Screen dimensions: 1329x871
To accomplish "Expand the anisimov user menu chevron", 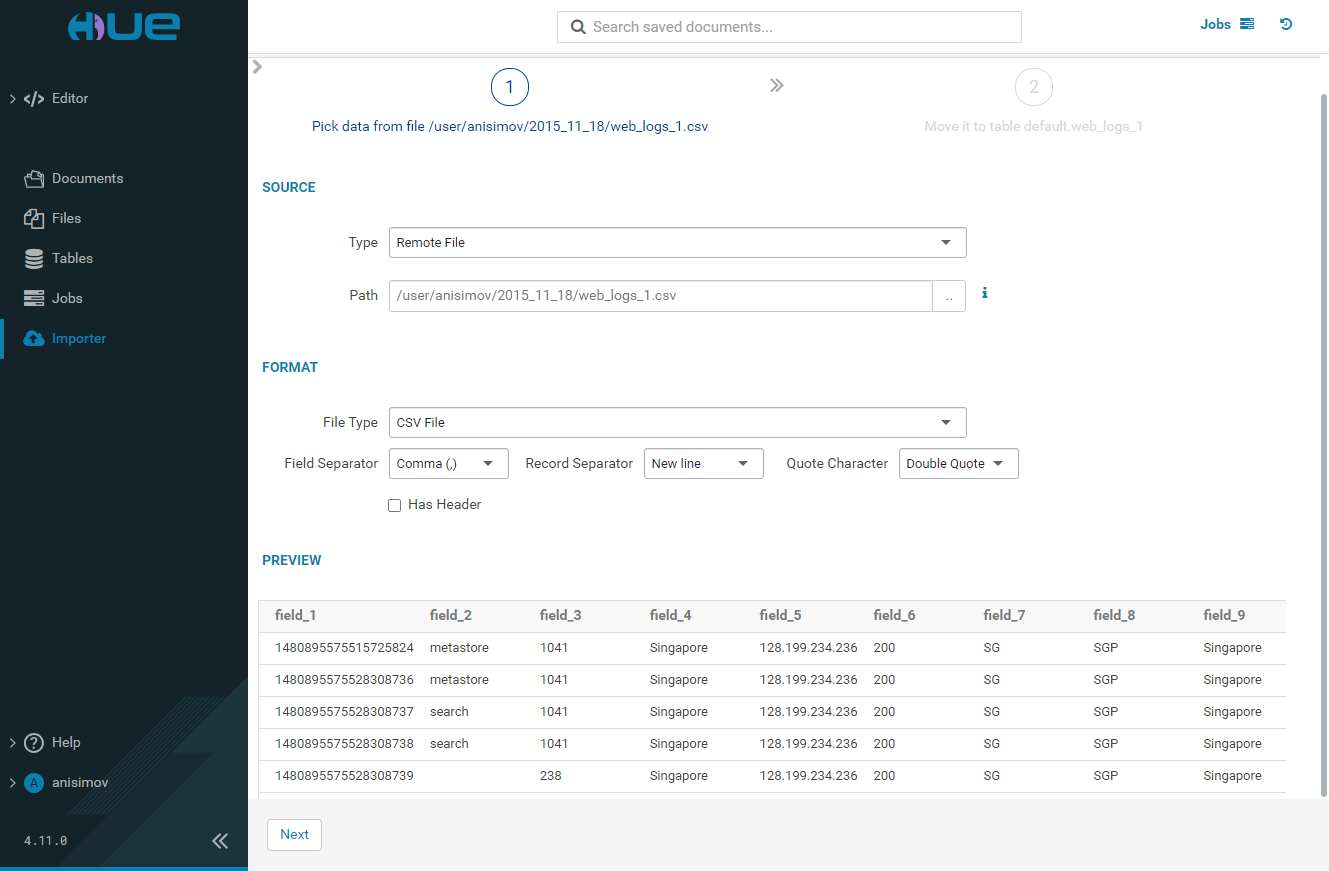I will 12,783.
